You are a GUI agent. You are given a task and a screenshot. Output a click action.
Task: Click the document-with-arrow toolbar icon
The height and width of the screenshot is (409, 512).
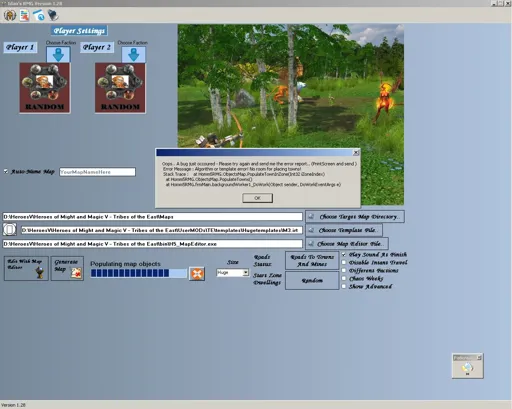click(x=24, y=15)
